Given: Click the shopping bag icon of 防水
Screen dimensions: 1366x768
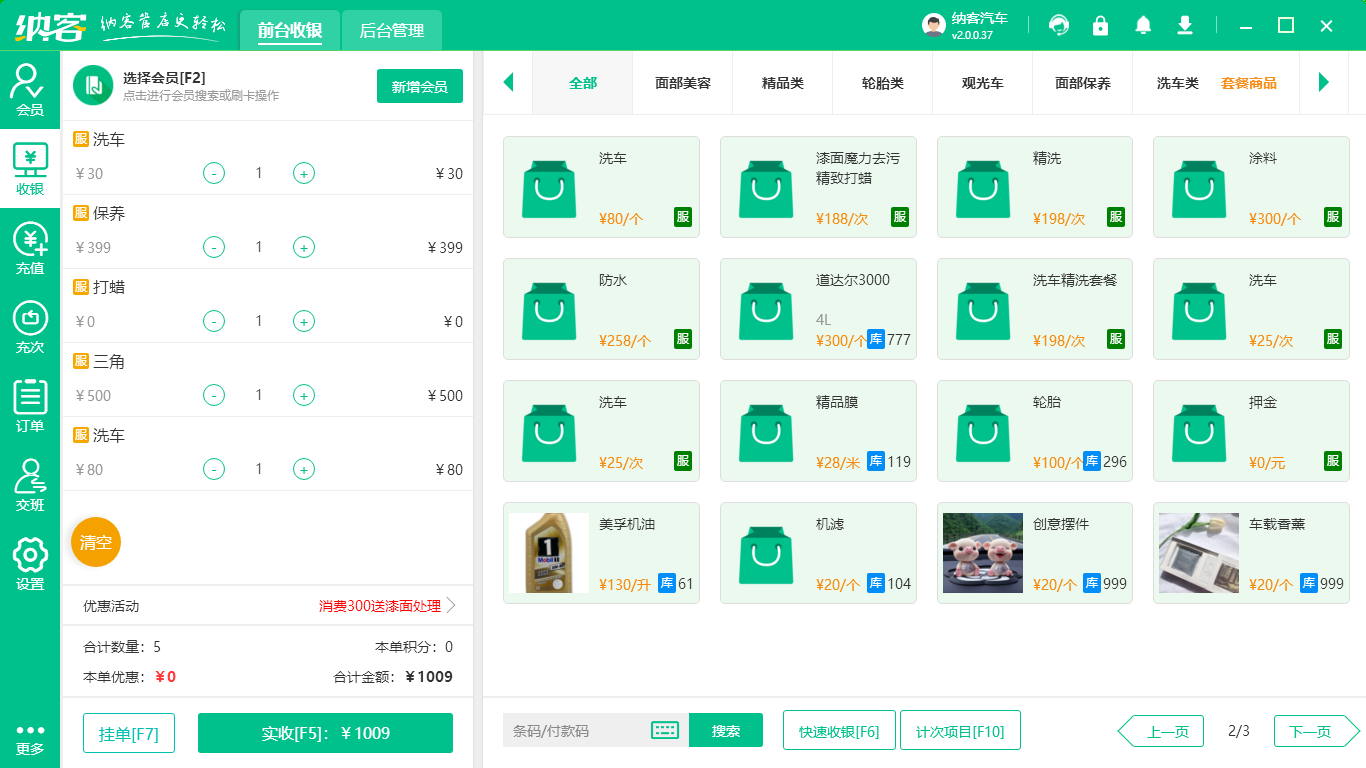Looking at the screenshot, I should point(549,310).
